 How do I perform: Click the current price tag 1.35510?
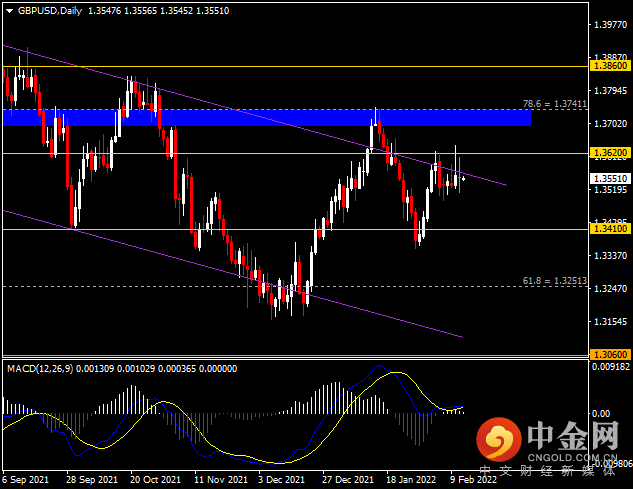pos(611,178)
